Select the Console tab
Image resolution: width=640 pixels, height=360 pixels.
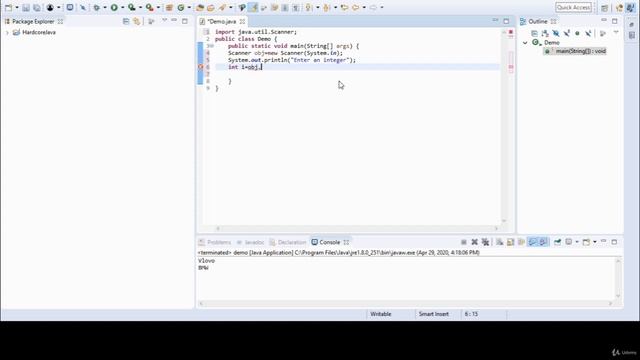point(330,242)
